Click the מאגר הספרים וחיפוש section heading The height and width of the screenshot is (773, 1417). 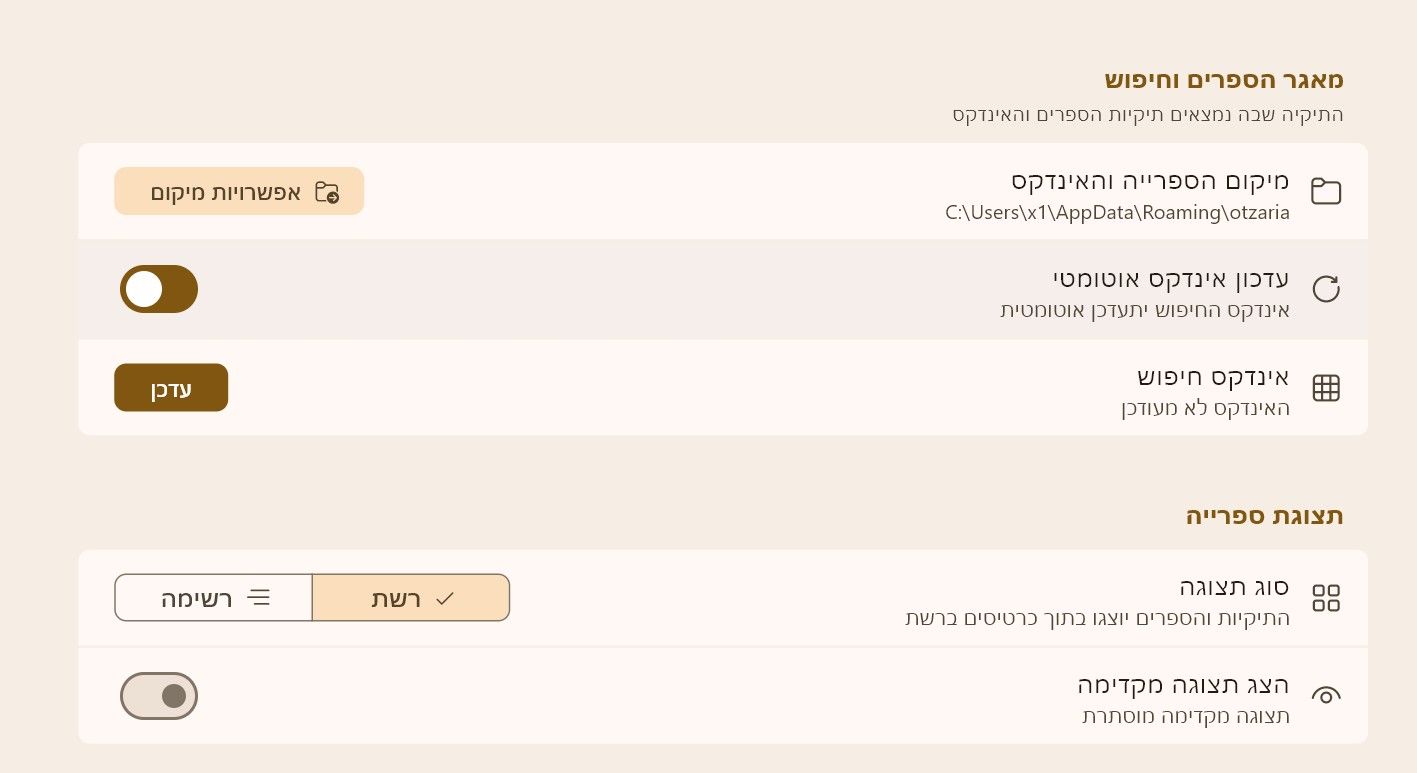1224,79
